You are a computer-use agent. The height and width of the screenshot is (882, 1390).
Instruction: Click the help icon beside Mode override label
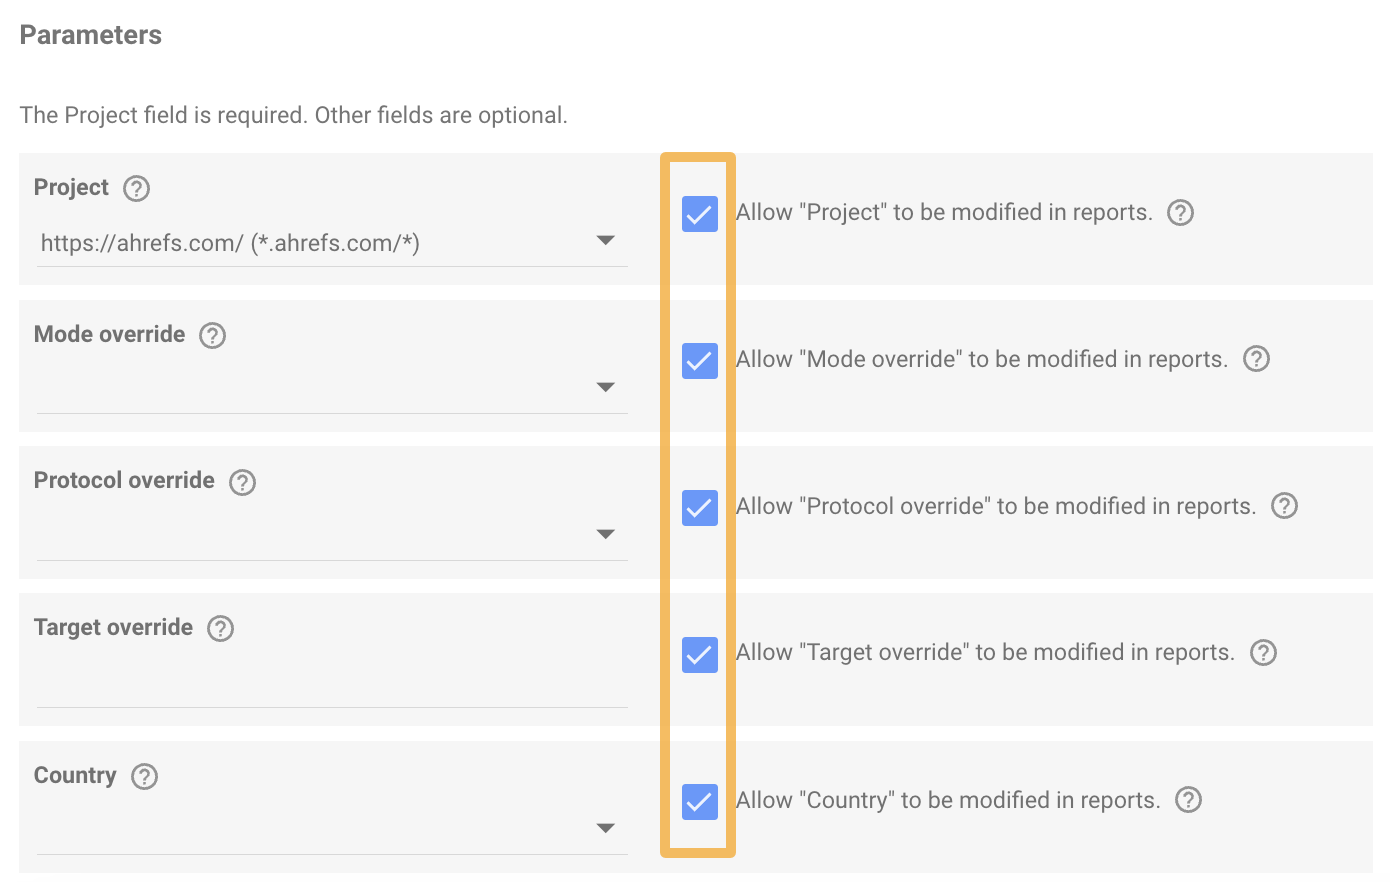click(x=212, y=335)
